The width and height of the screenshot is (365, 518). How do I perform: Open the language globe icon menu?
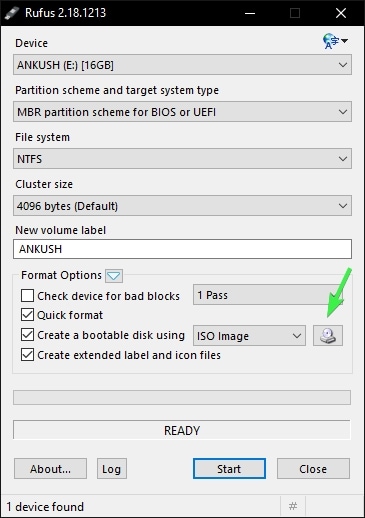[x=335, y=41]
